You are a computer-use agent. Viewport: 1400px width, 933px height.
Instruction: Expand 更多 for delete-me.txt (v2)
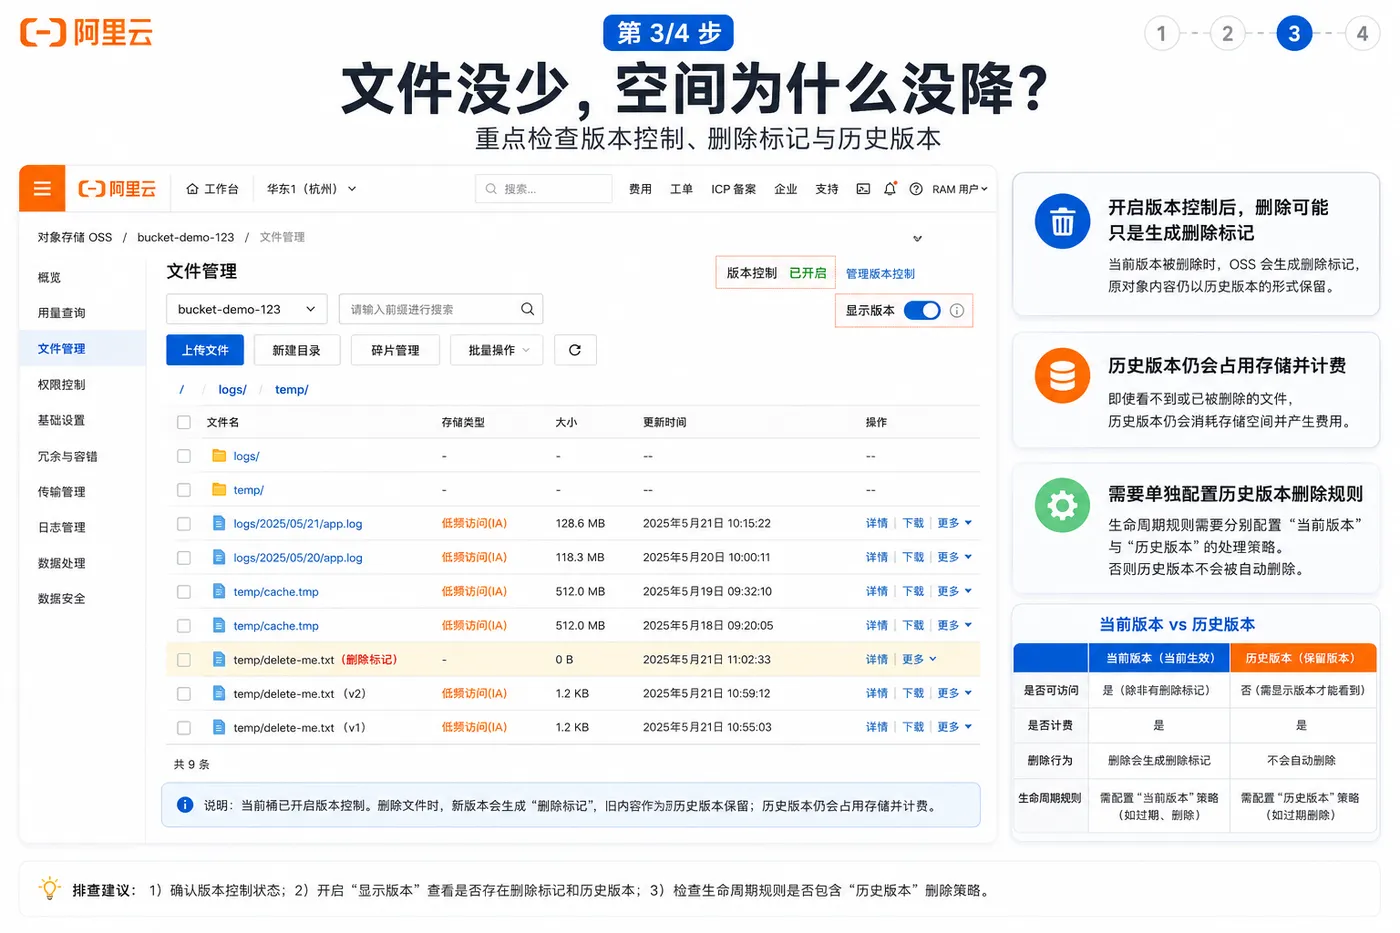(955, 693)
